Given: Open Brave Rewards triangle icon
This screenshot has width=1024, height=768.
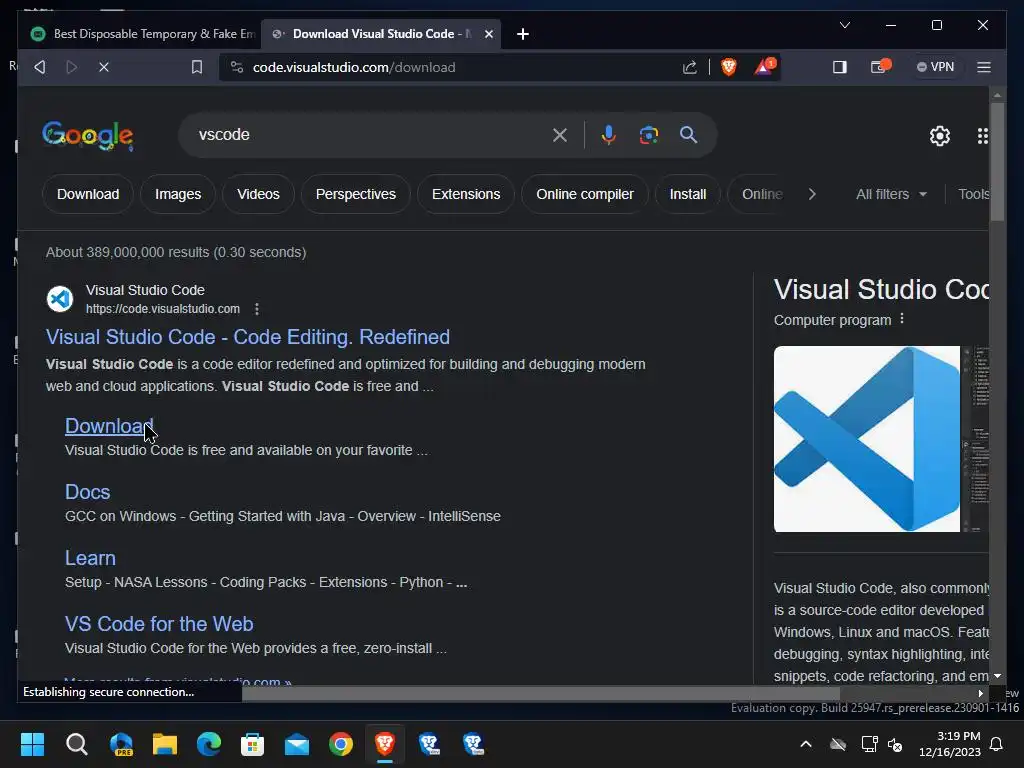Looking at the screenshot, I should 765,66.
